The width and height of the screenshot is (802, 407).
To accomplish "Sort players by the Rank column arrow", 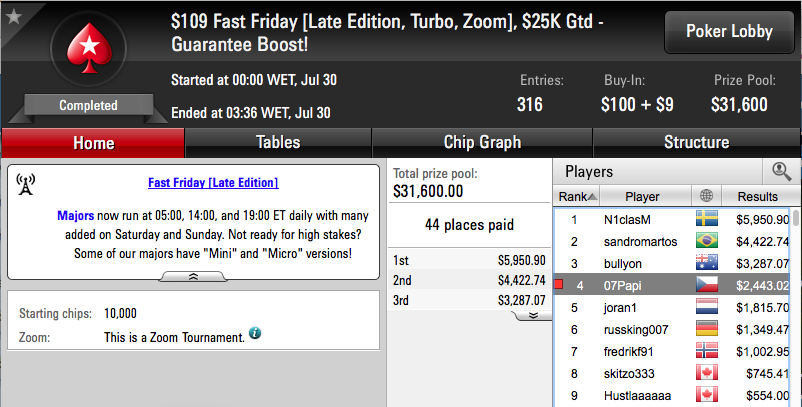I will coord(592,196).
